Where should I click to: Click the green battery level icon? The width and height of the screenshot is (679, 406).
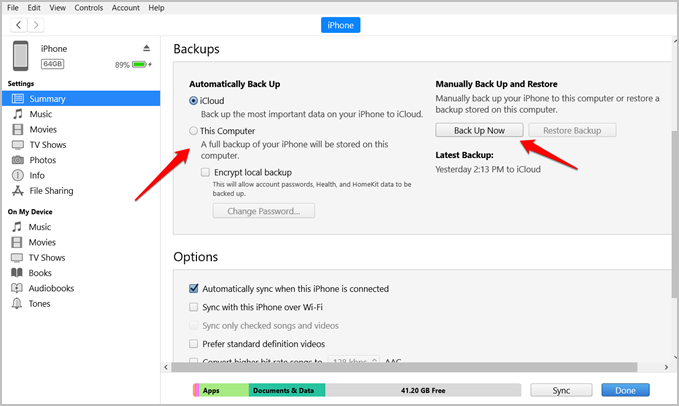[140, 64]
